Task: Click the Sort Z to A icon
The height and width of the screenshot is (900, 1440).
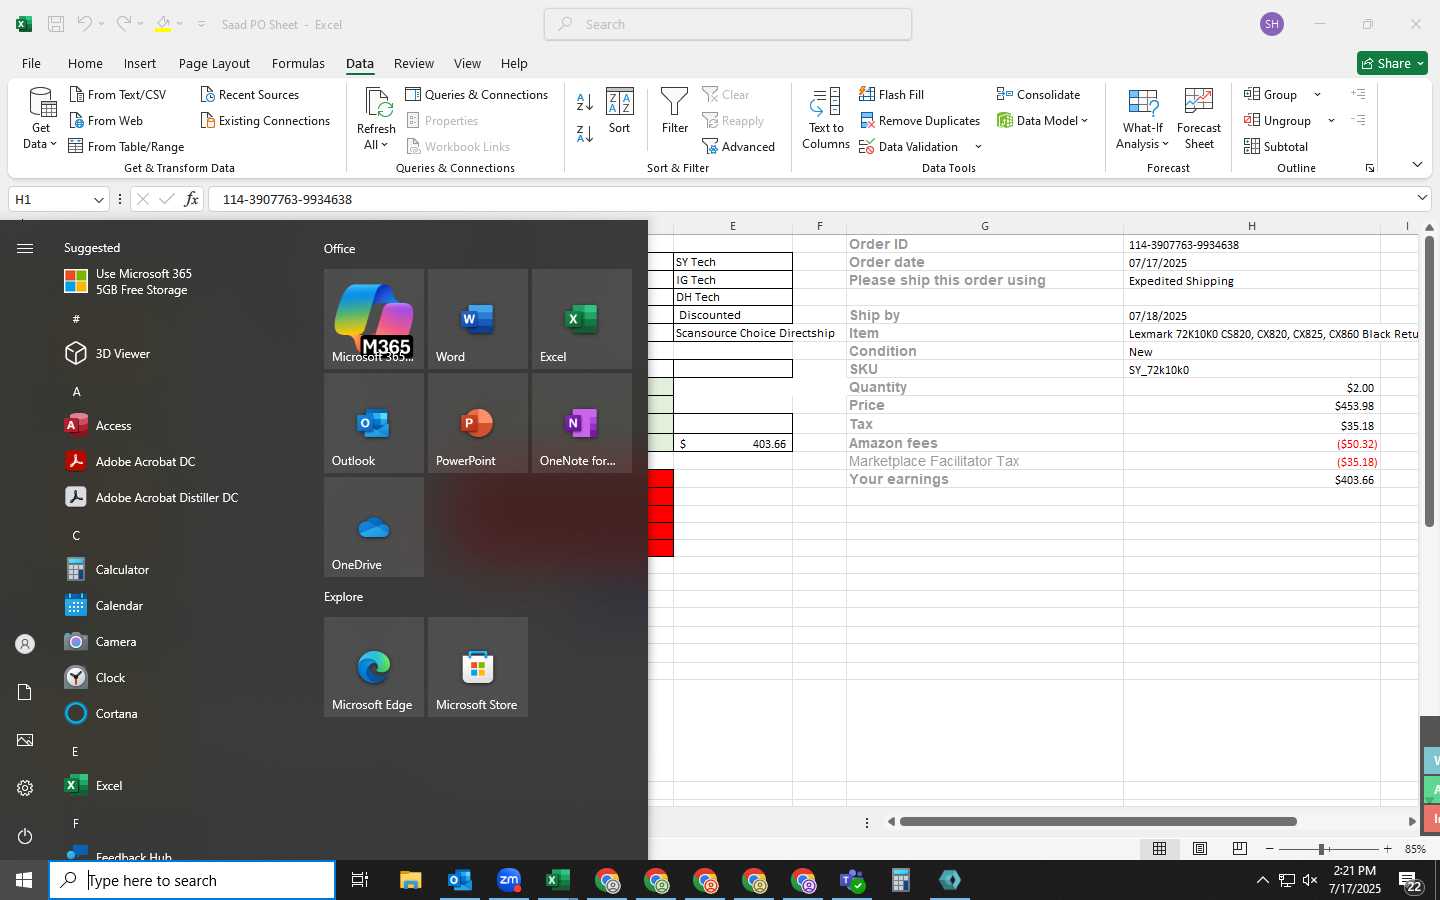Action: 585,133
